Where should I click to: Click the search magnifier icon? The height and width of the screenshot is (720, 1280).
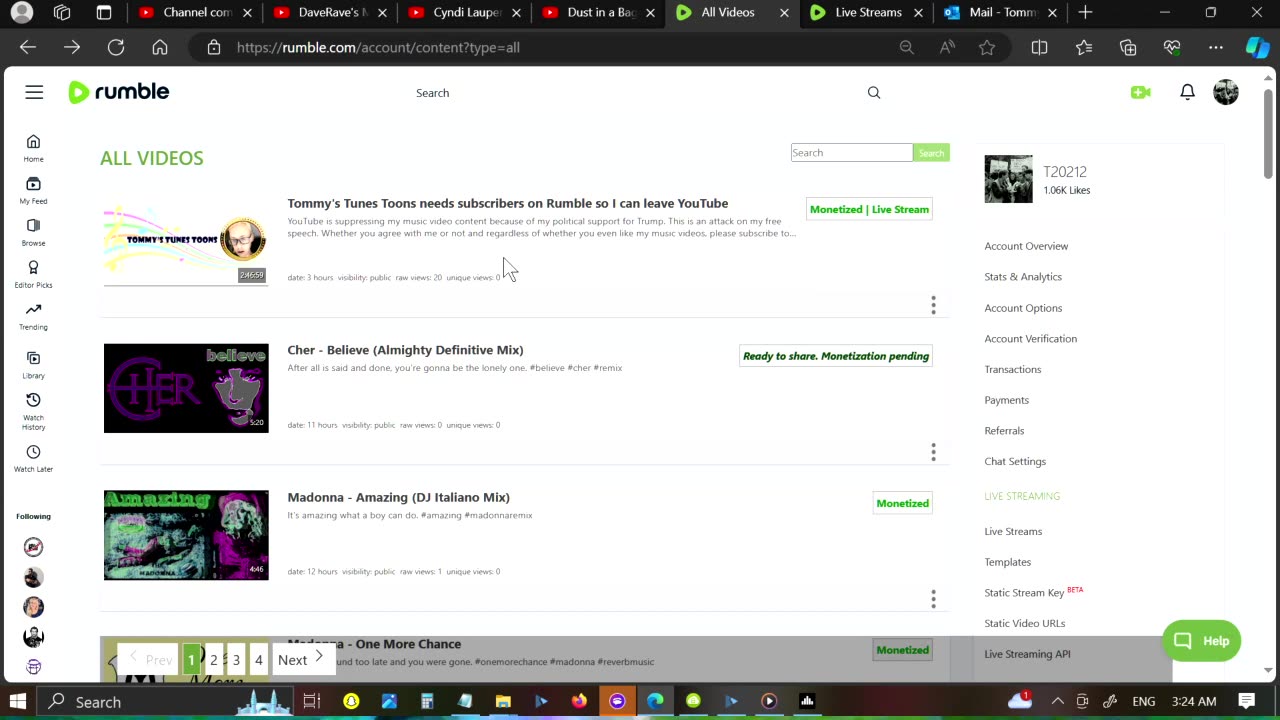click(x=874, y=93)
